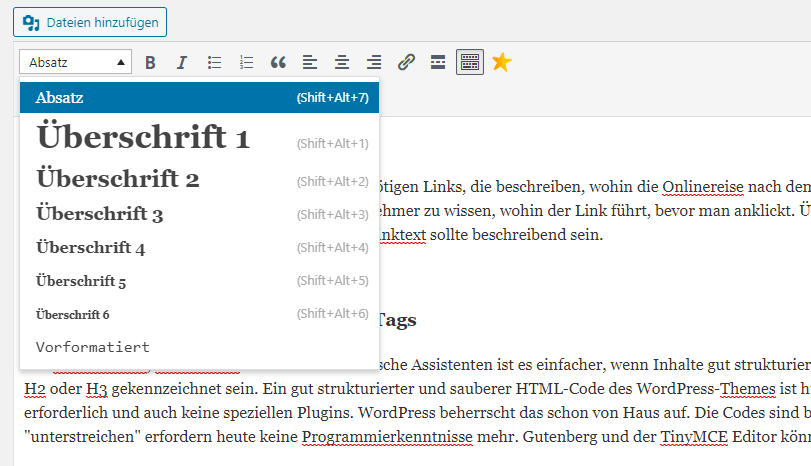811x466 pixels.
Task: Click the word Gutenberg in the paragraph
Action: pyautogui.click(x=560, y=437)
